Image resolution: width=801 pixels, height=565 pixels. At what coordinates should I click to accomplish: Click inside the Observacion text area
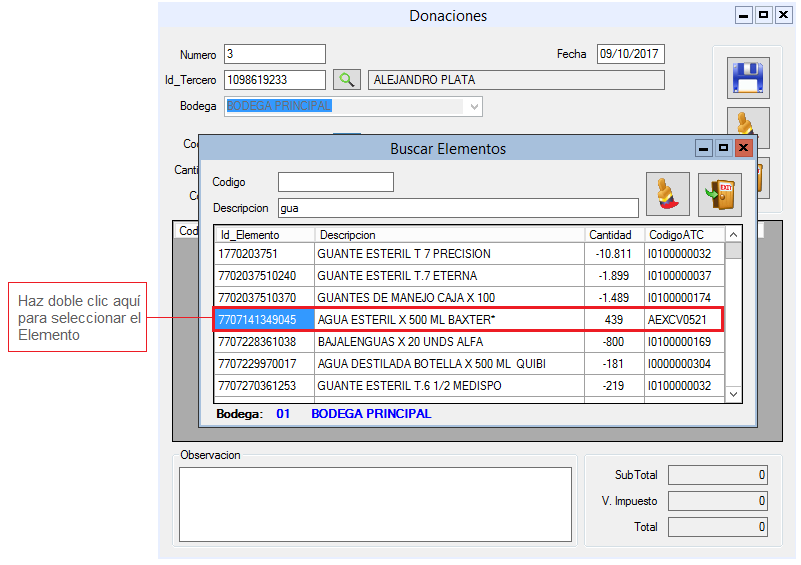coord(375,504)
